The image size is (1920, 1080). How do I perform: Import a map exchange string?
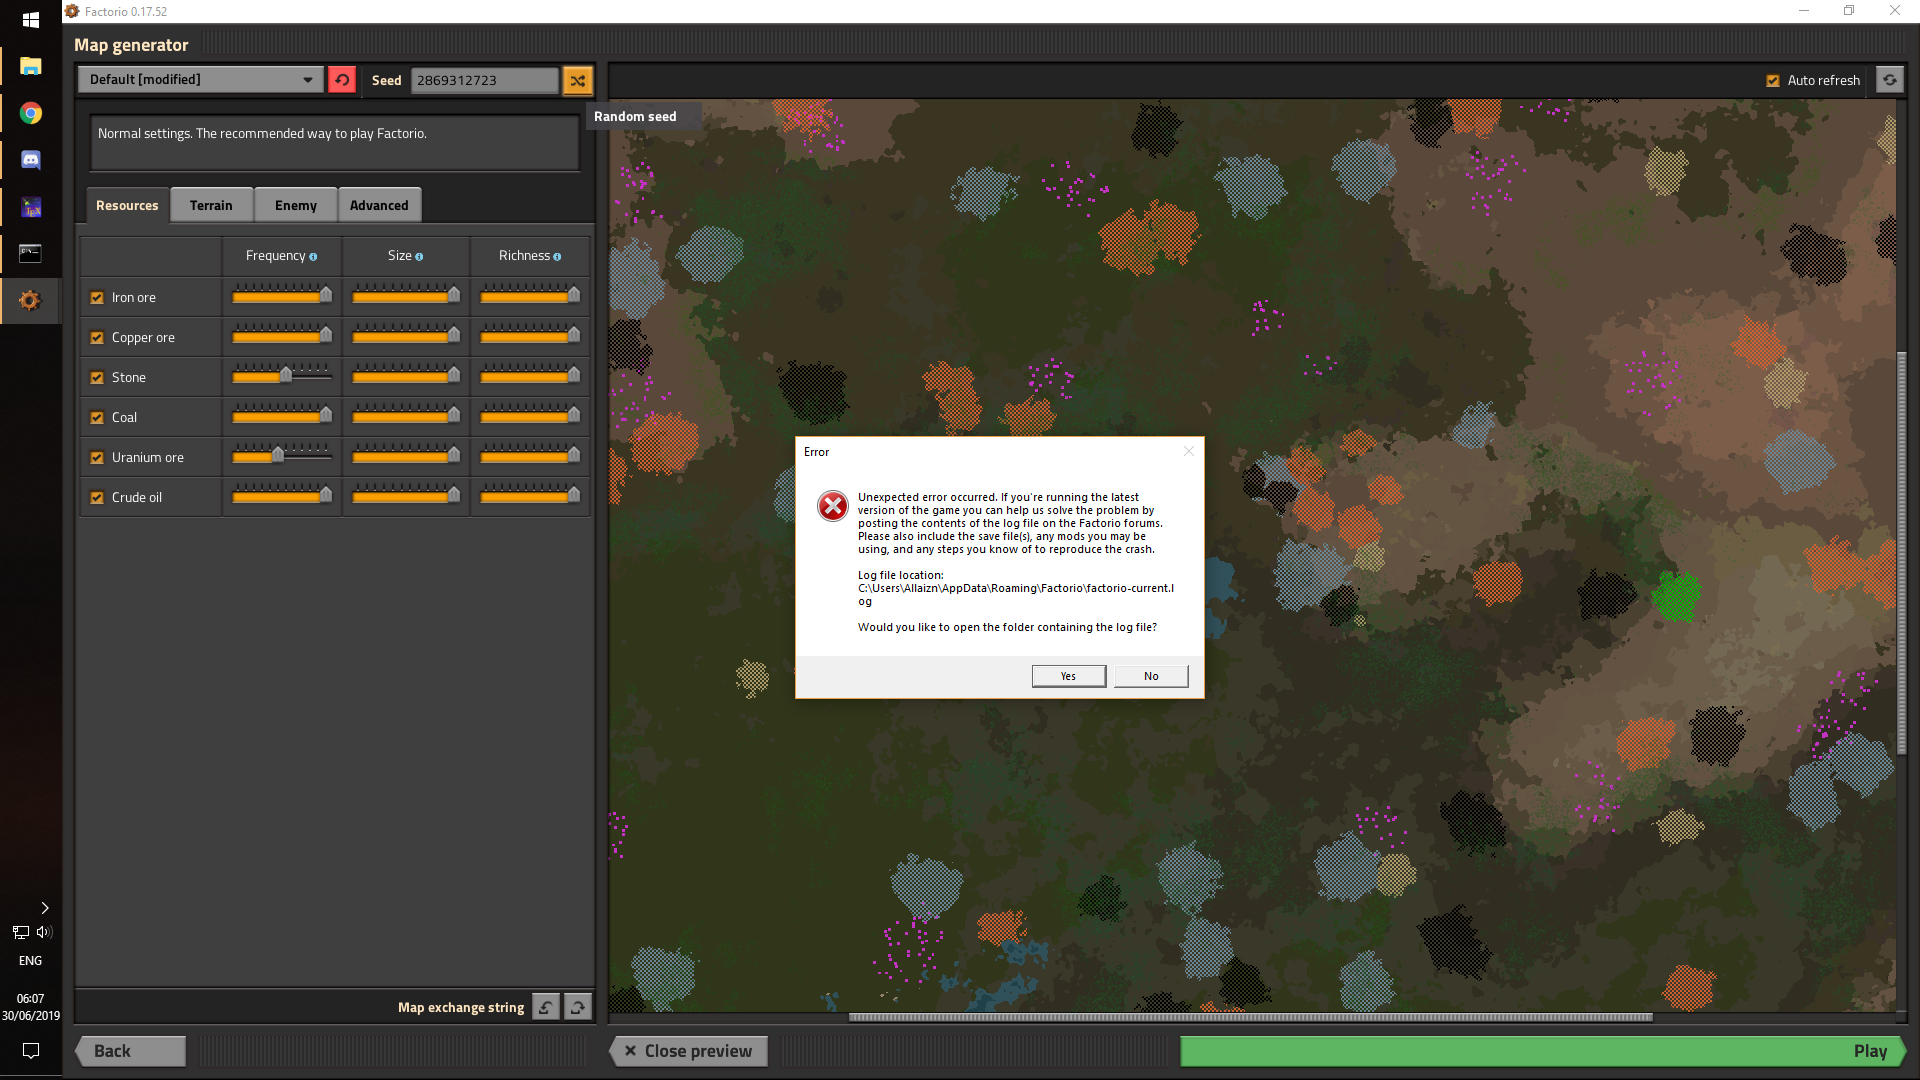click(546, 1007)
